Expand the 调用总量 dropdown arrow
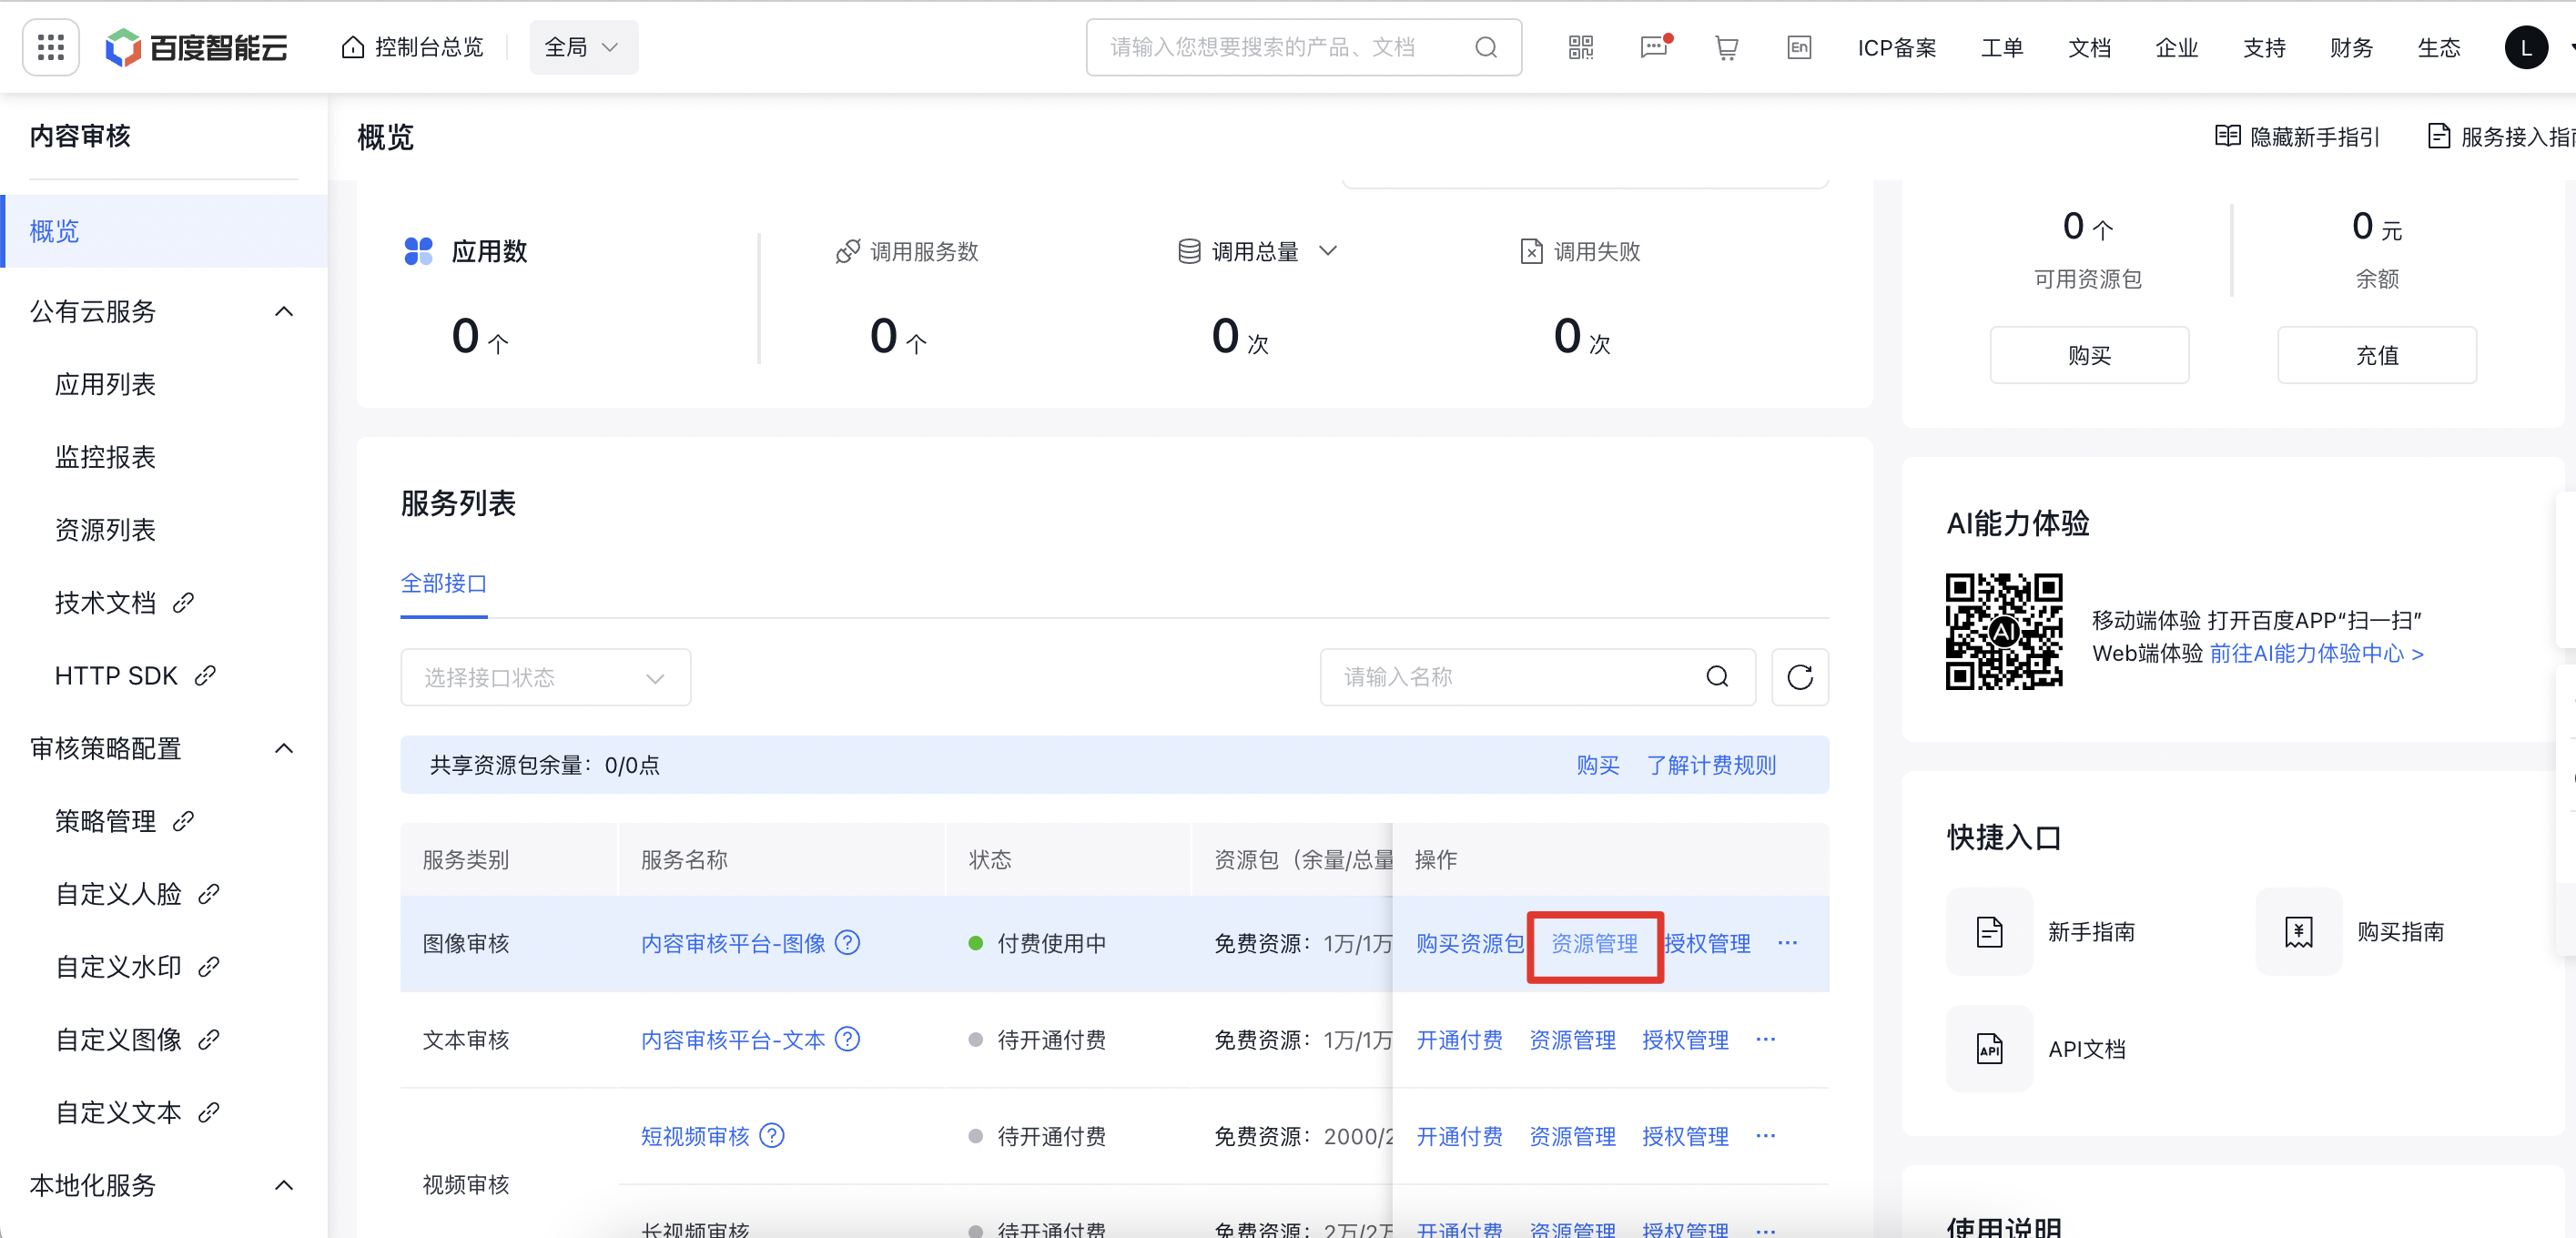 [1328, 251]
